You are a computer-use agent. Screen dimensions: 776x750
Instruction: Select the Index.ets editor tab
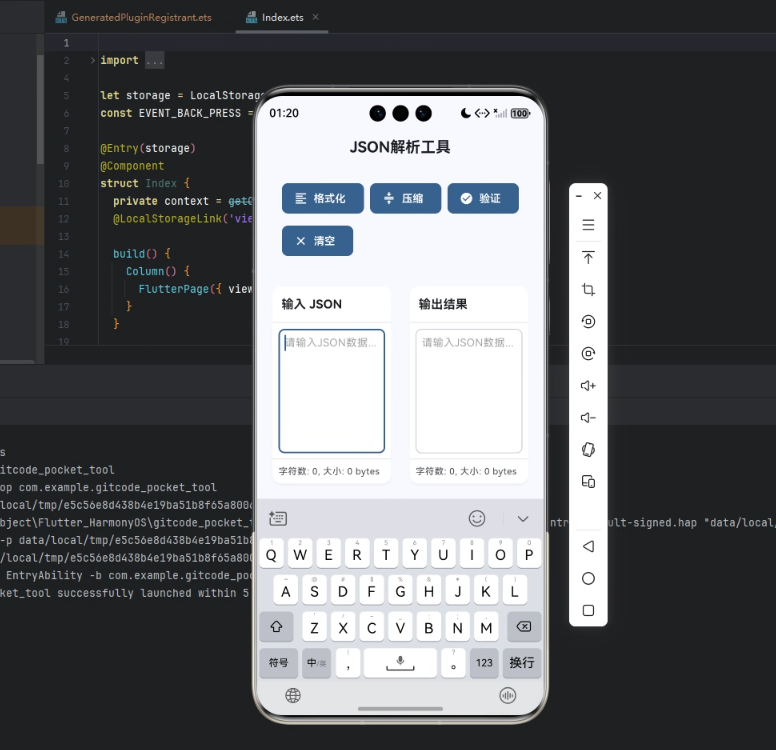[282, 17]
